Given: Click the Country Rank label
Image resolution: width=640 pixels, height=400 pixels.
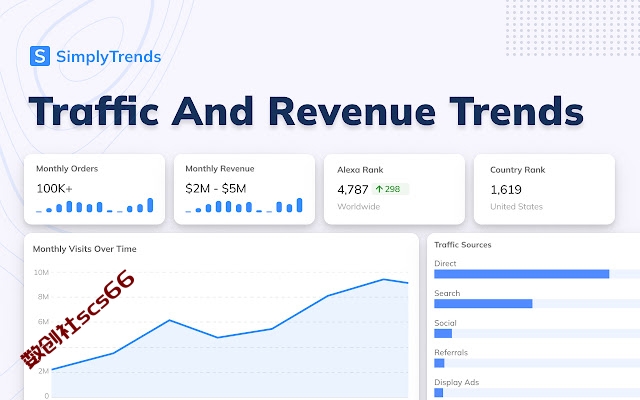Looking at the screenshot, I should pyautogui.click(x=518, y=170).
